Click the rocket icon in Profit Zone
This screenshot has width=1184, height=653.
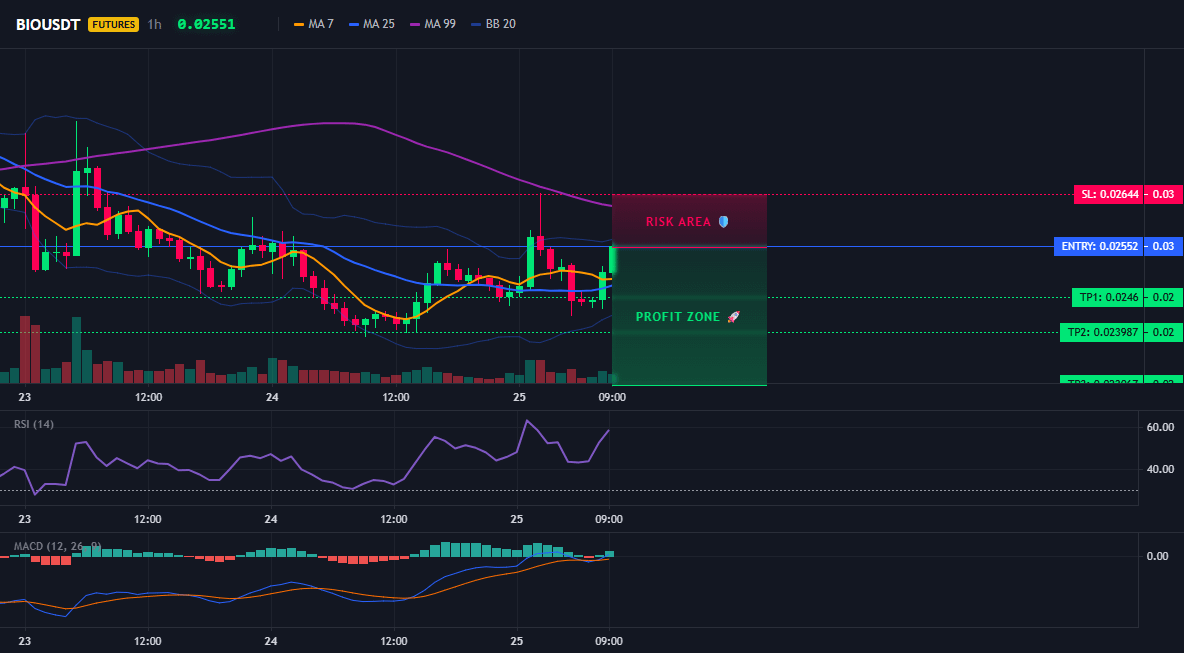click(733, 317)
